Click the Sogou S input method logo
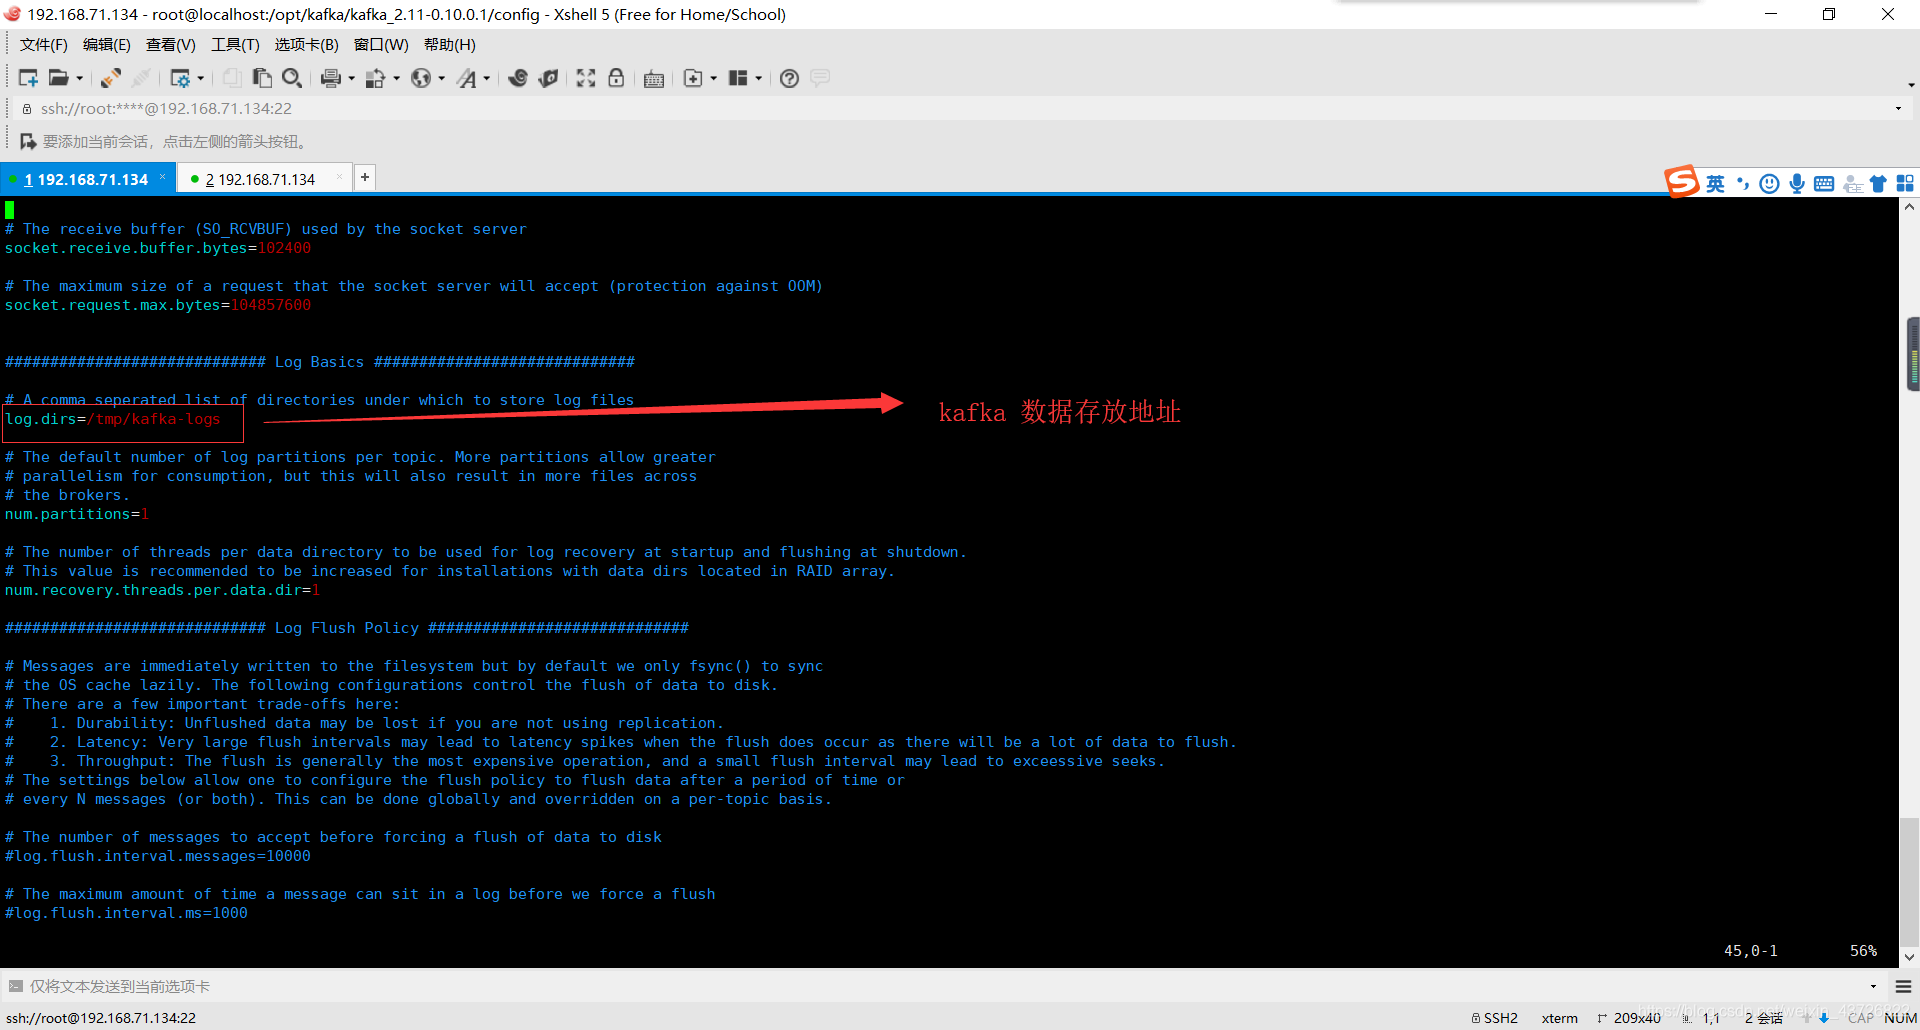Screen dimensions: 1920x1030 [x=1682, y=182]
